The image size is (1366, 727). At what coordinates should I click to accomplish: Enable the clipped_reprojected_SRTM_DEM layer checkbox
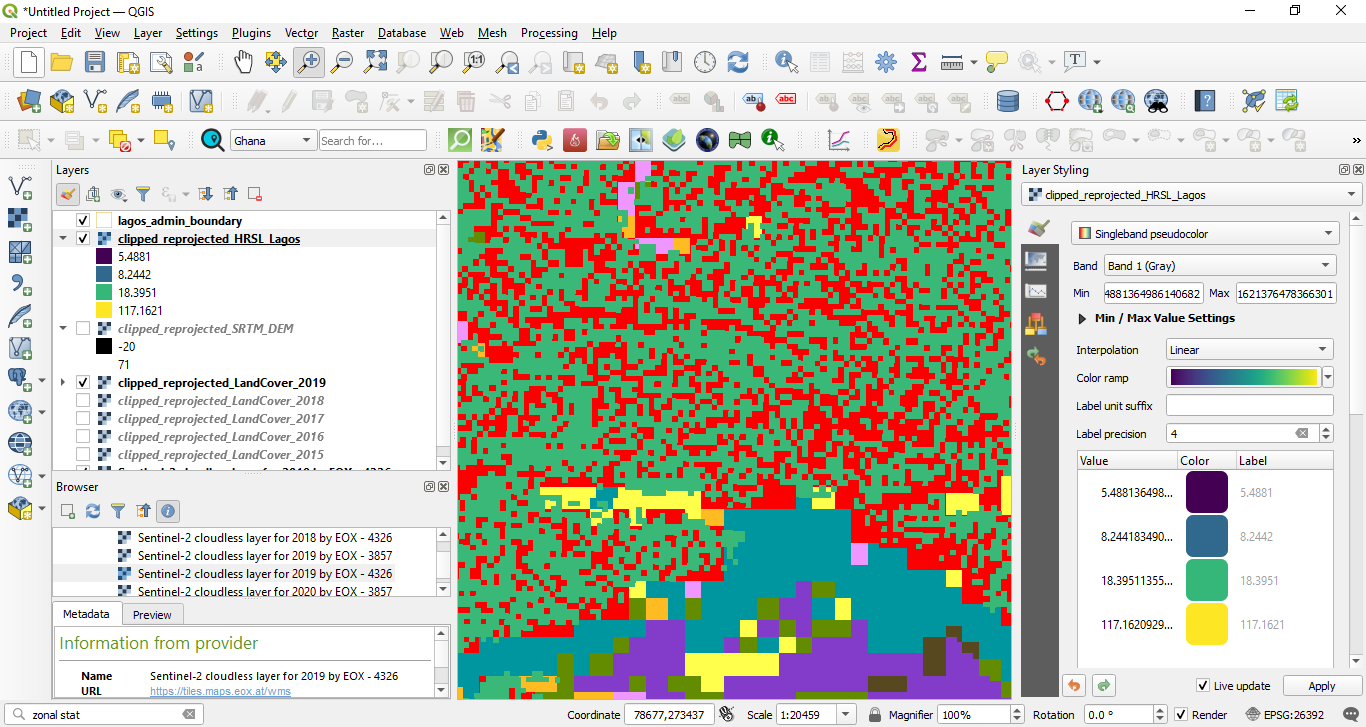tap(83, 328)
